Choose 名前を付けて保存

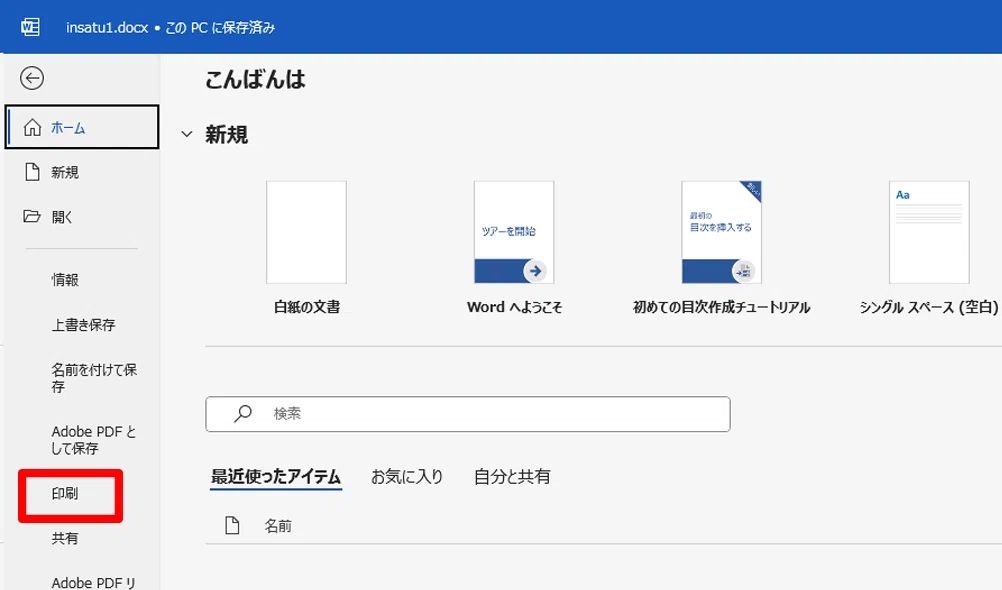[94, 378]
